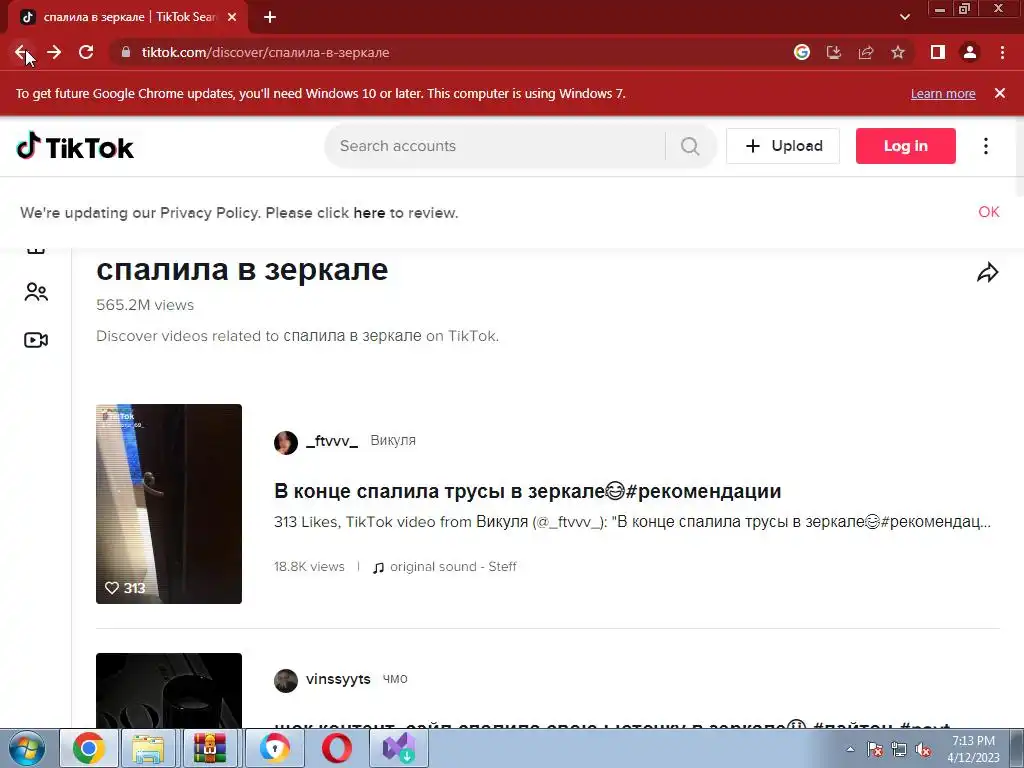The width and height of the screenshot is (1024, 768).
Task: Share the discover page arrow icon
Action: tap(987, 272)
